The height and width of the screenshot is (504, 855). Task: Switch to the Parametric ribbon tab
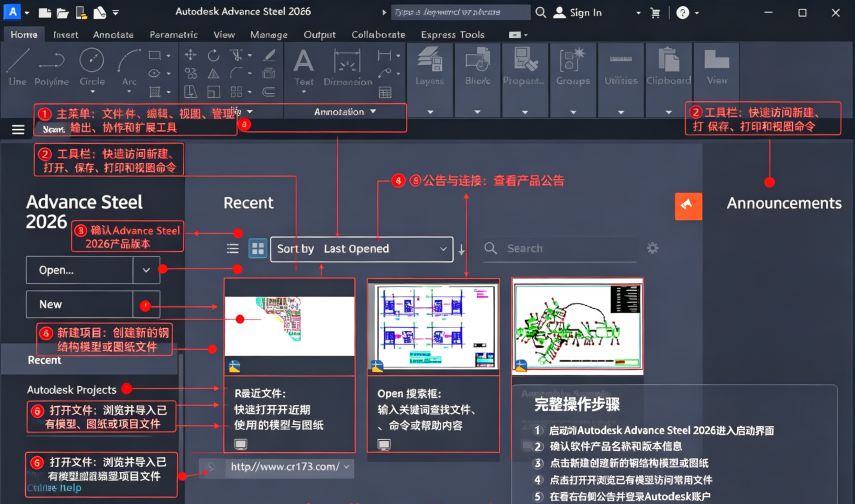click(x=173, y=34)
